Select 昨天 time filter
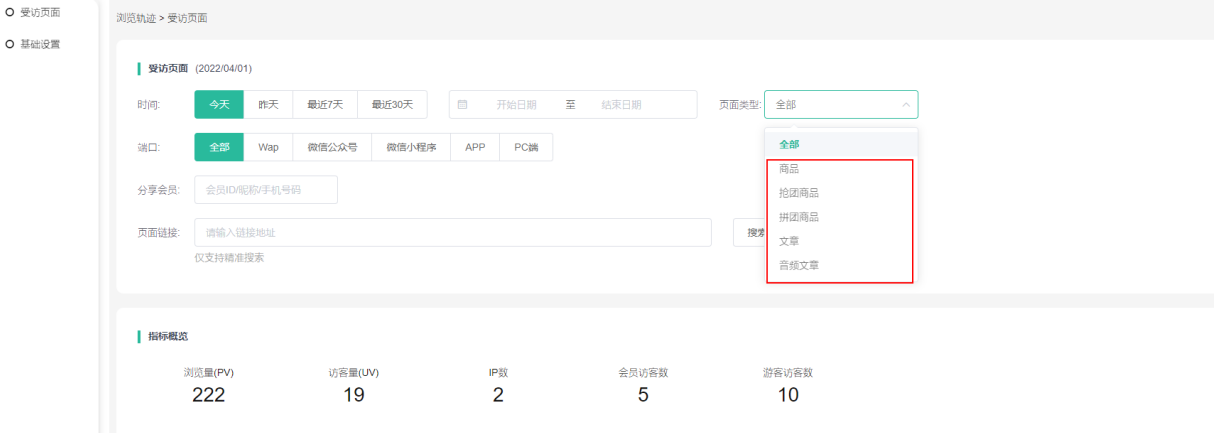This screenshot has width=1214, height=433. pos(268,104)
